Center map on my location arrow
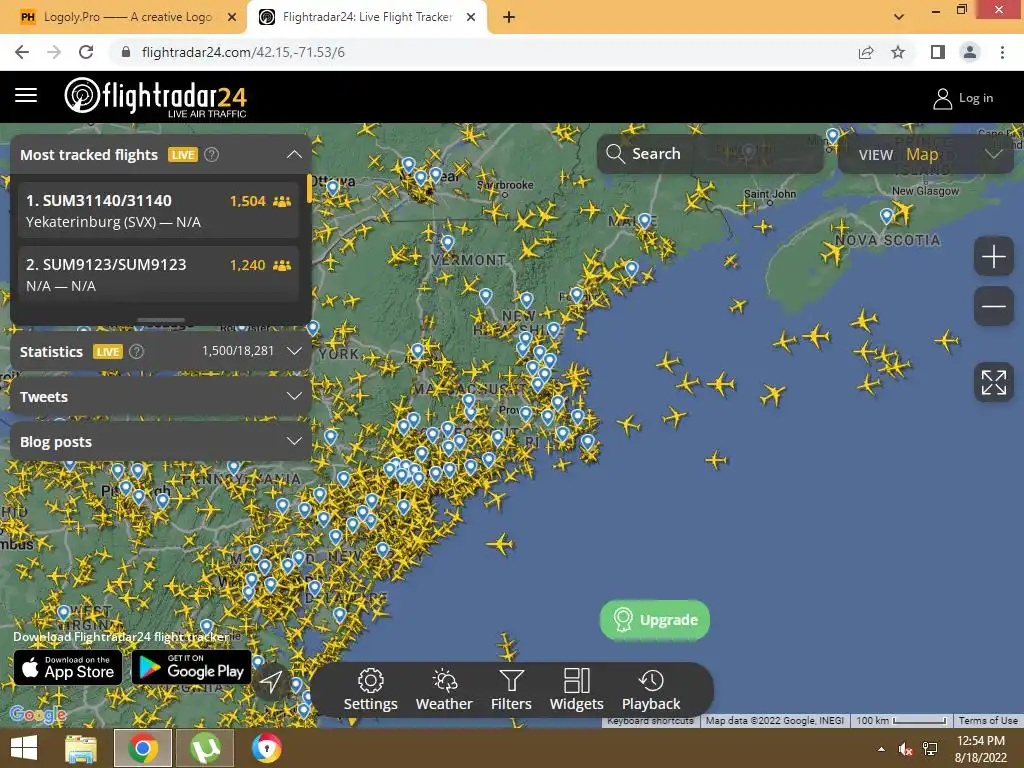This screenshot has height=768, width=1024. click(270, 682)
